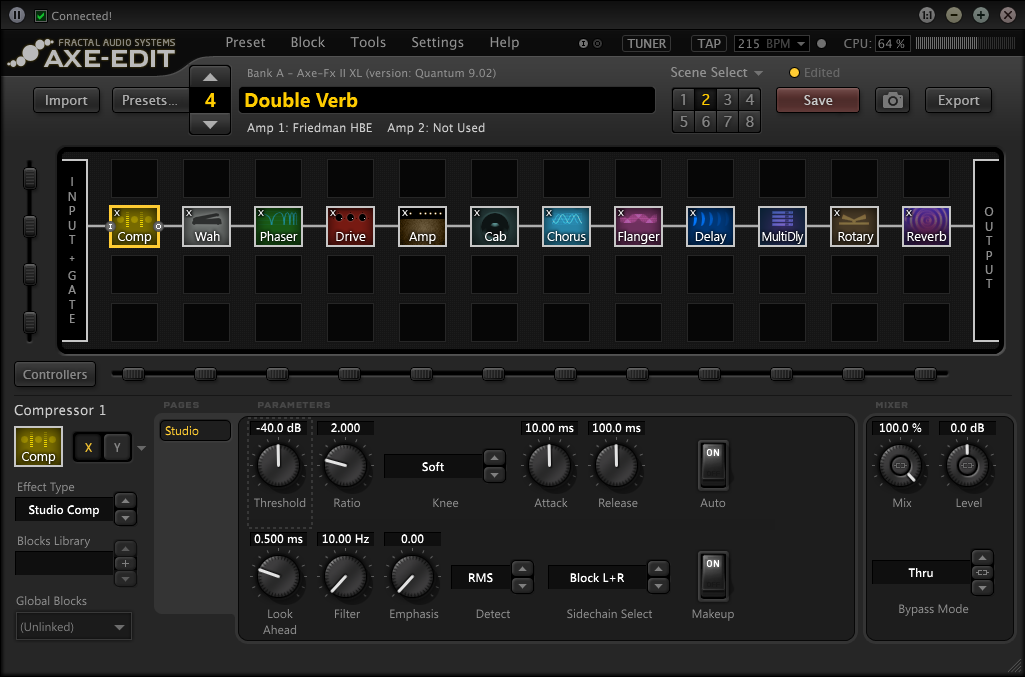Save the edited preset

pos(818,101)
